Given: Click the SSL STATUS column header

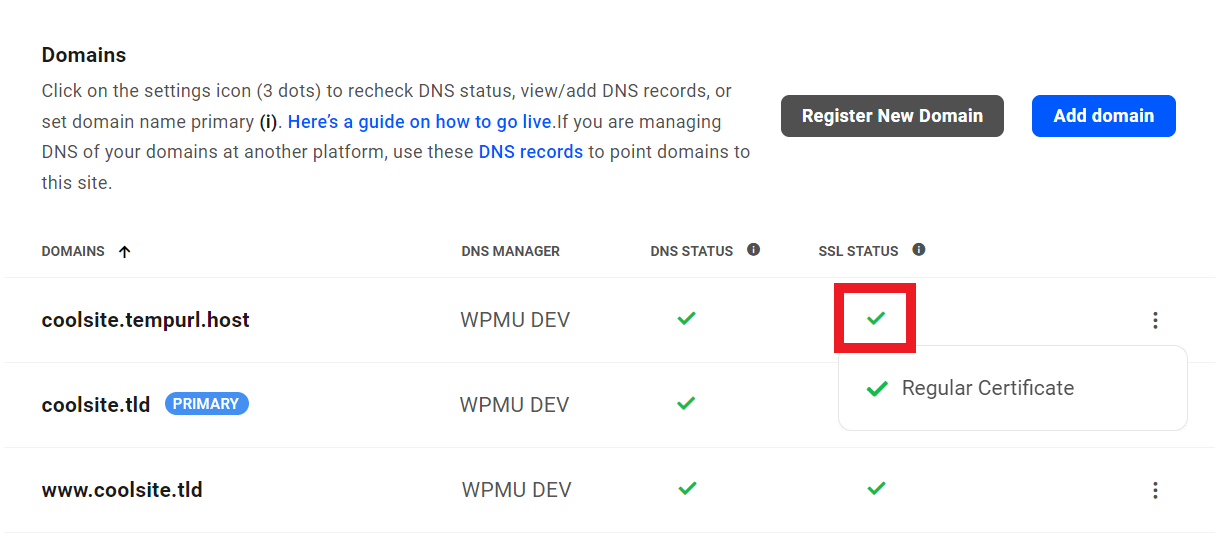Looking at the screenshot, I should click(858, 251).
